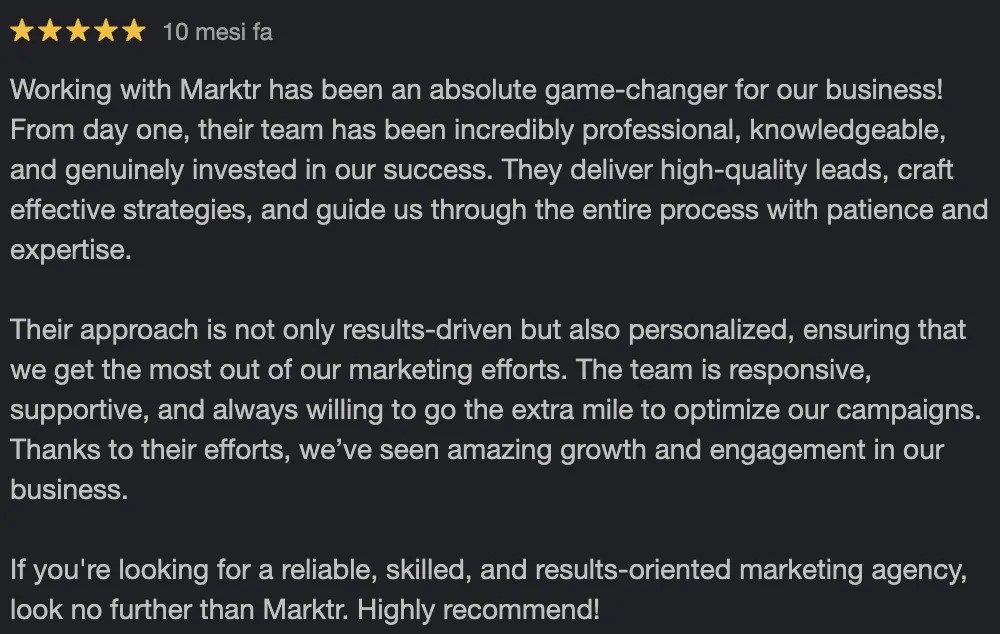Click the fourth gold rating star

coord(106,31)
